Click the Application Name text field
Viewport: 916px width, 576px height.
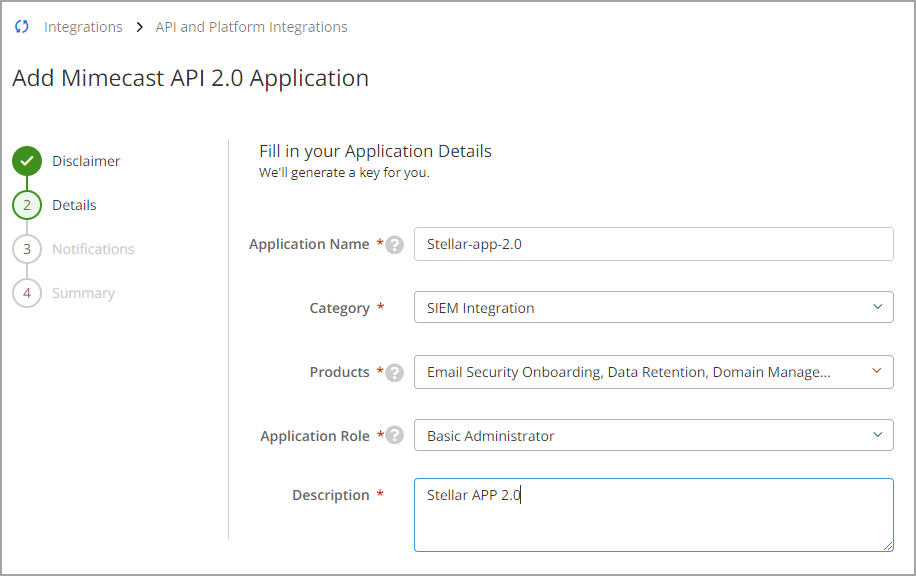(x=653, y=244)
